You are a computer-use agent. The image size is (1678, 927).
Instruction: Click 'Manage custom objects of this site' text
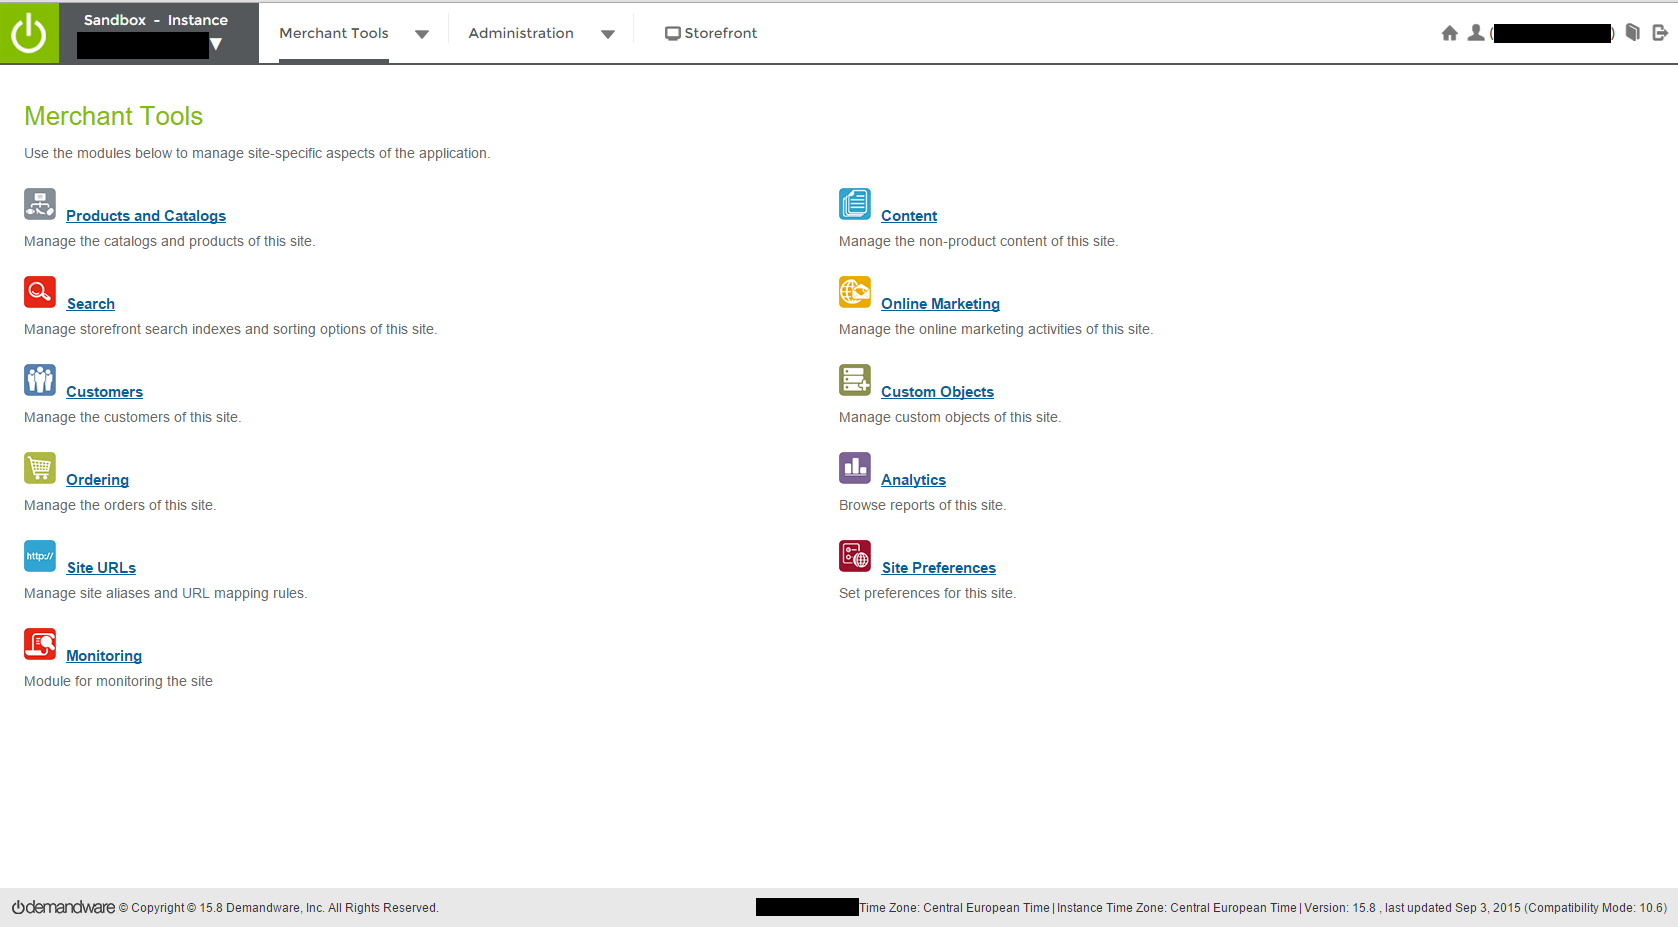pyautogui.click(x=950, y=417)
